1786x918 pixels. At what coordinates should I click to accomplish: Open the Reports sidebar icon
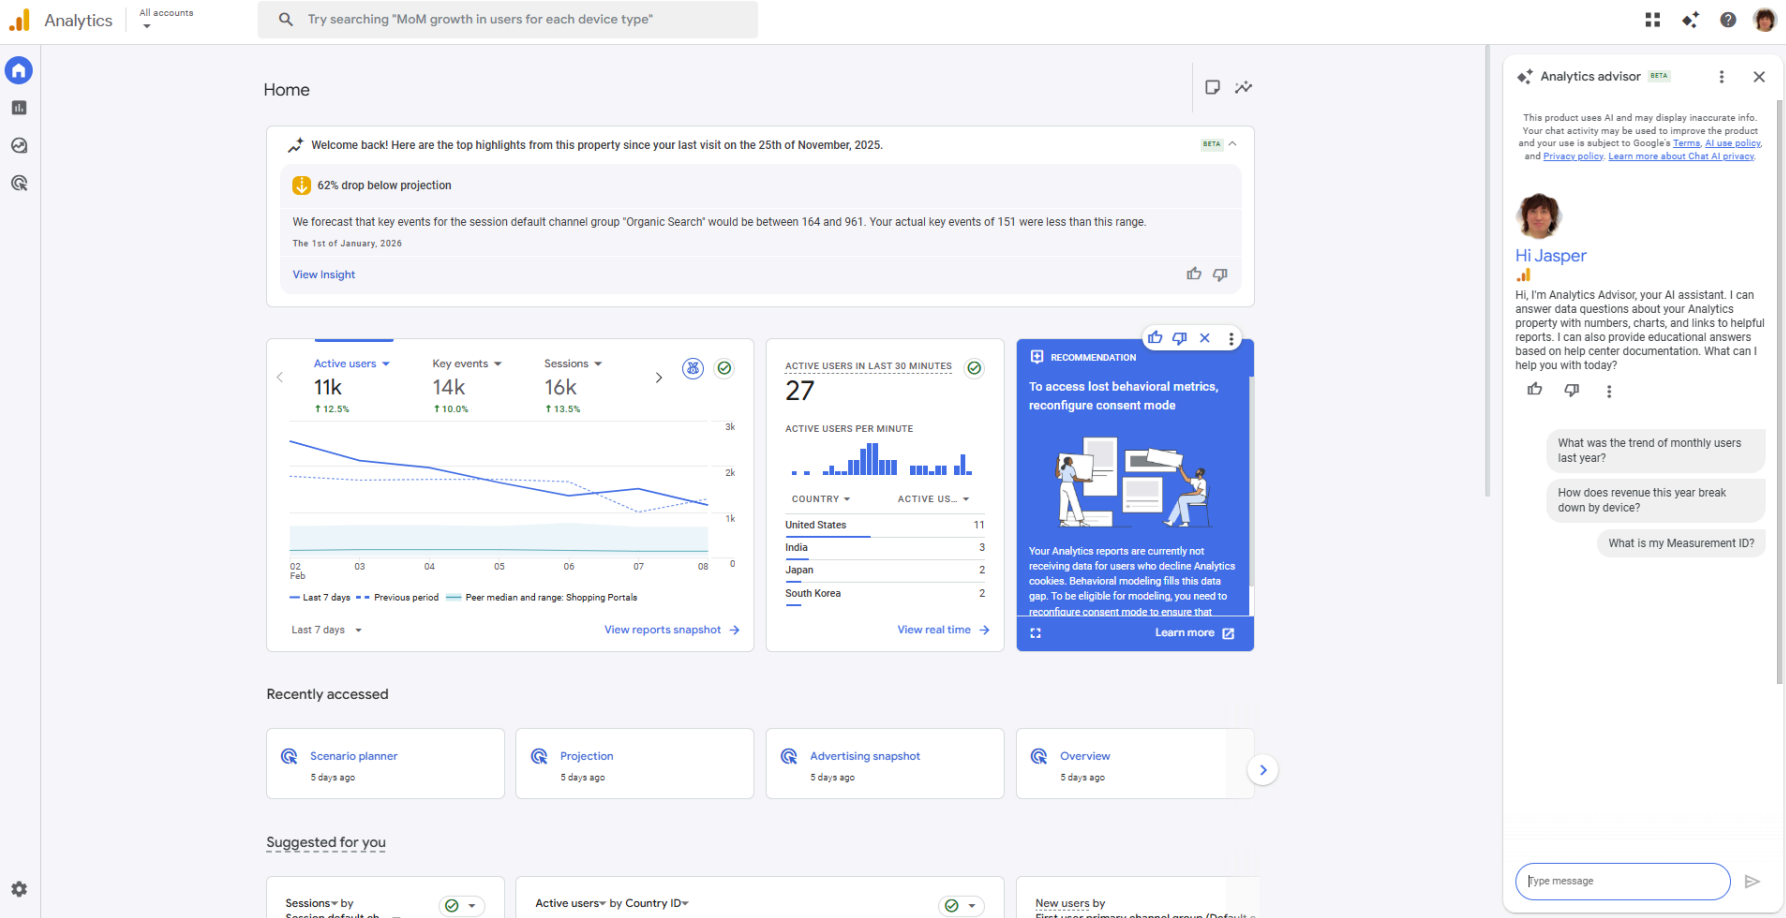(x=19, y=108)
